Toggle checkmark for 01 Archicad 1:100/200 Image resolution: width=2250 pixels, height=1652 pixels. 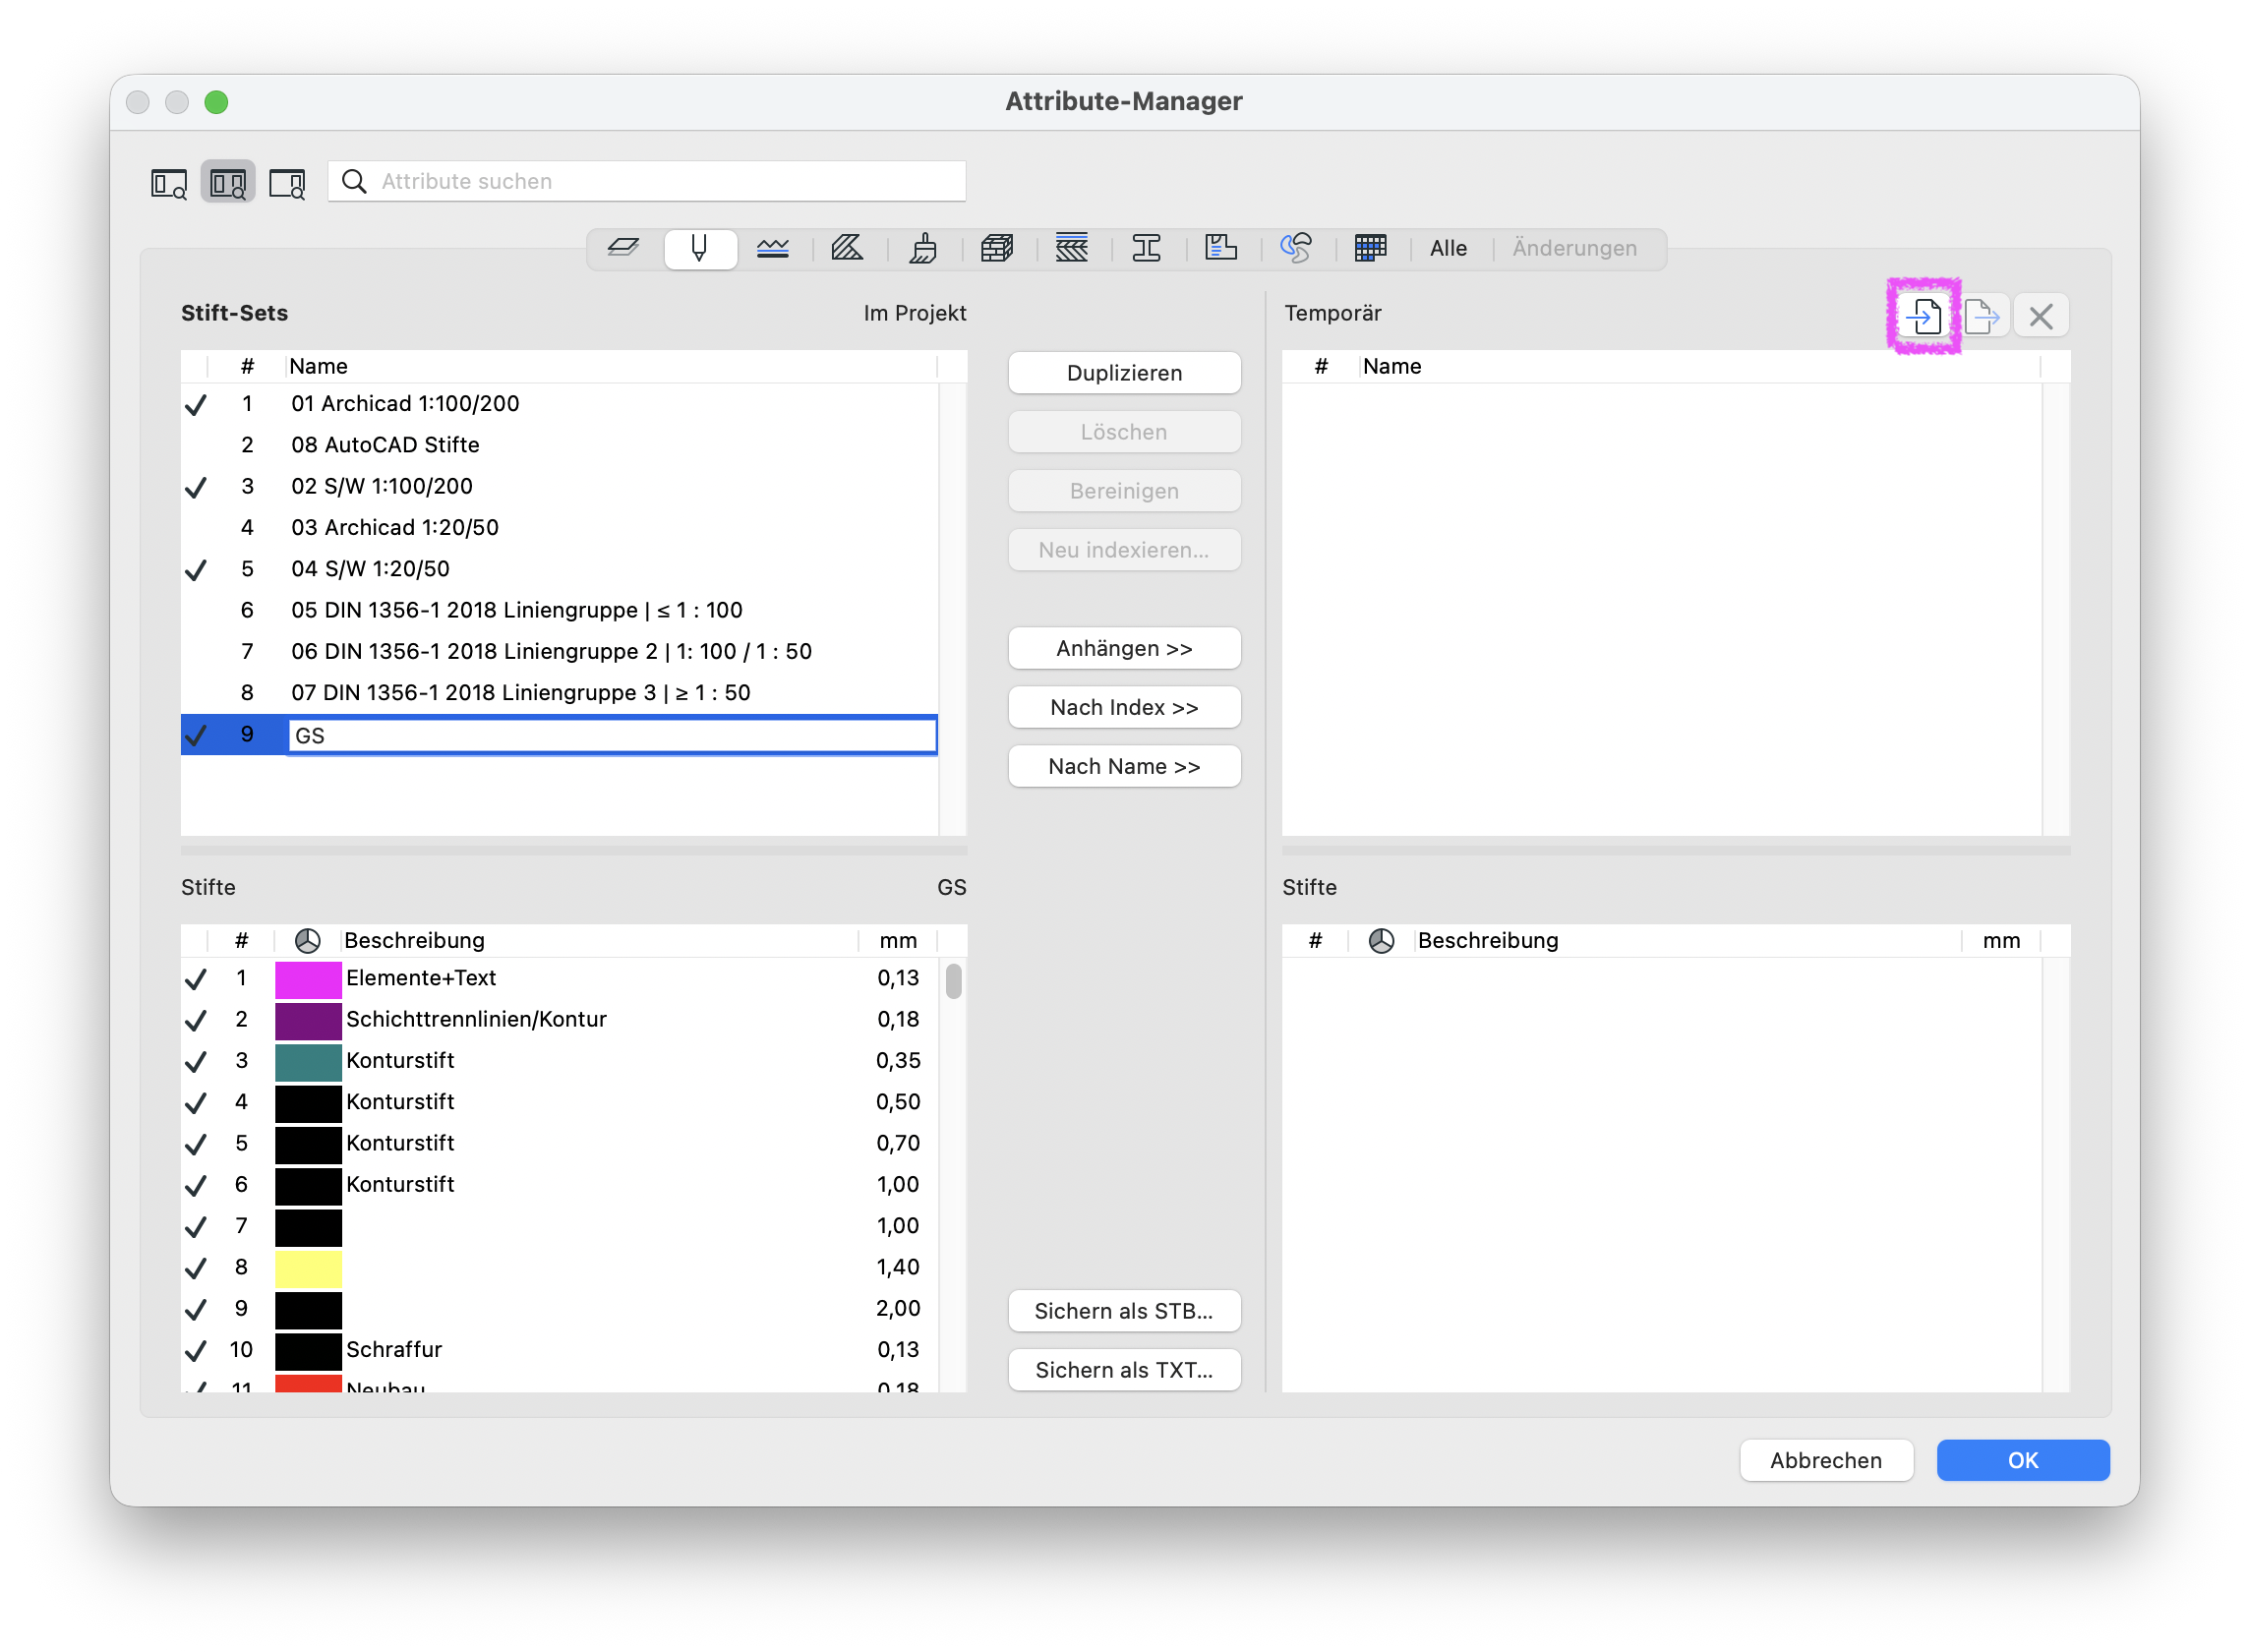196,405
